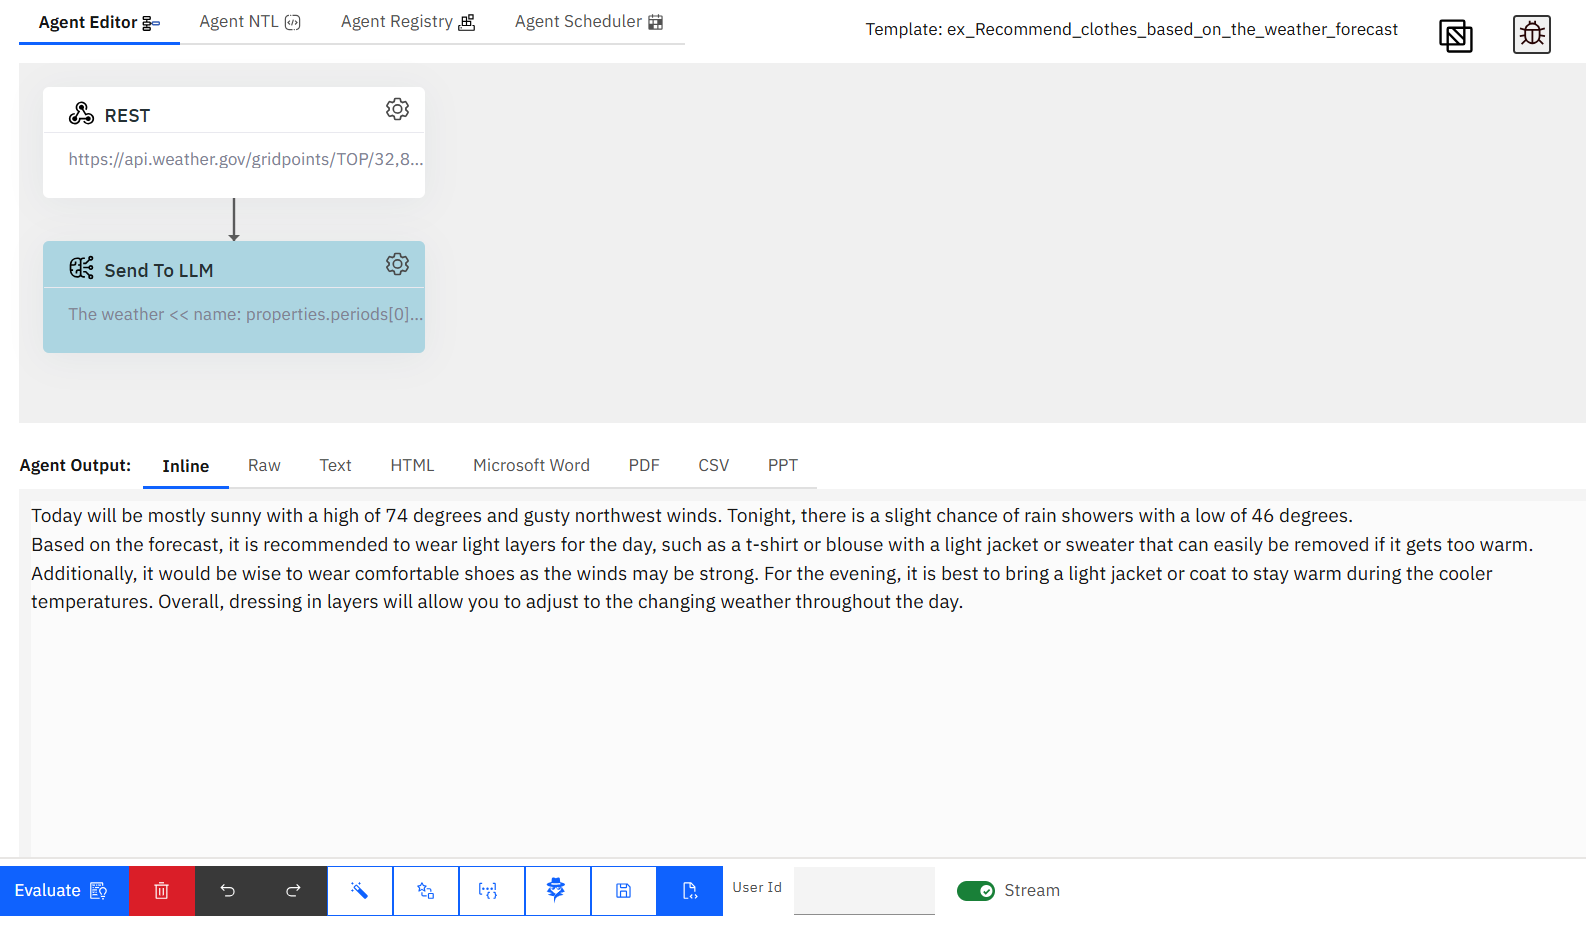Save the agent with the floppy disk icon
Screen dimensions: 1586x931
pos(624,891)
